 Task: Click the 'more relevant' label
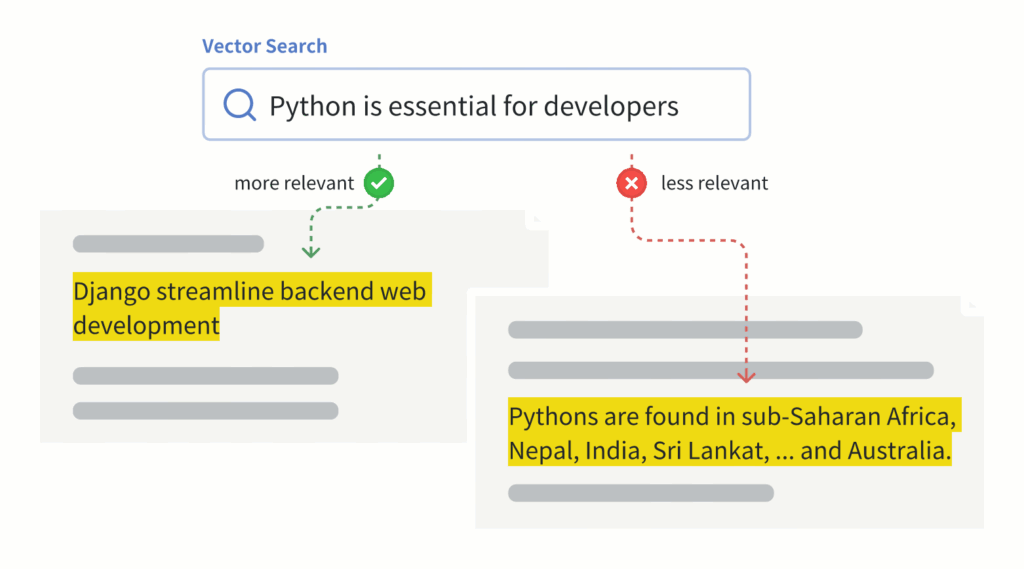[x=294, y=184]
